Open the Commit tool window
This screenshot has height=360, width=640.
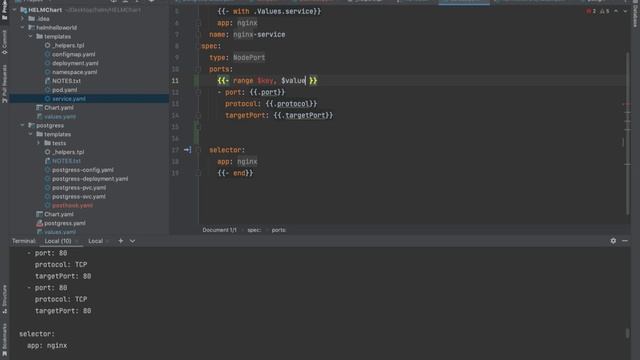[4, 42]
